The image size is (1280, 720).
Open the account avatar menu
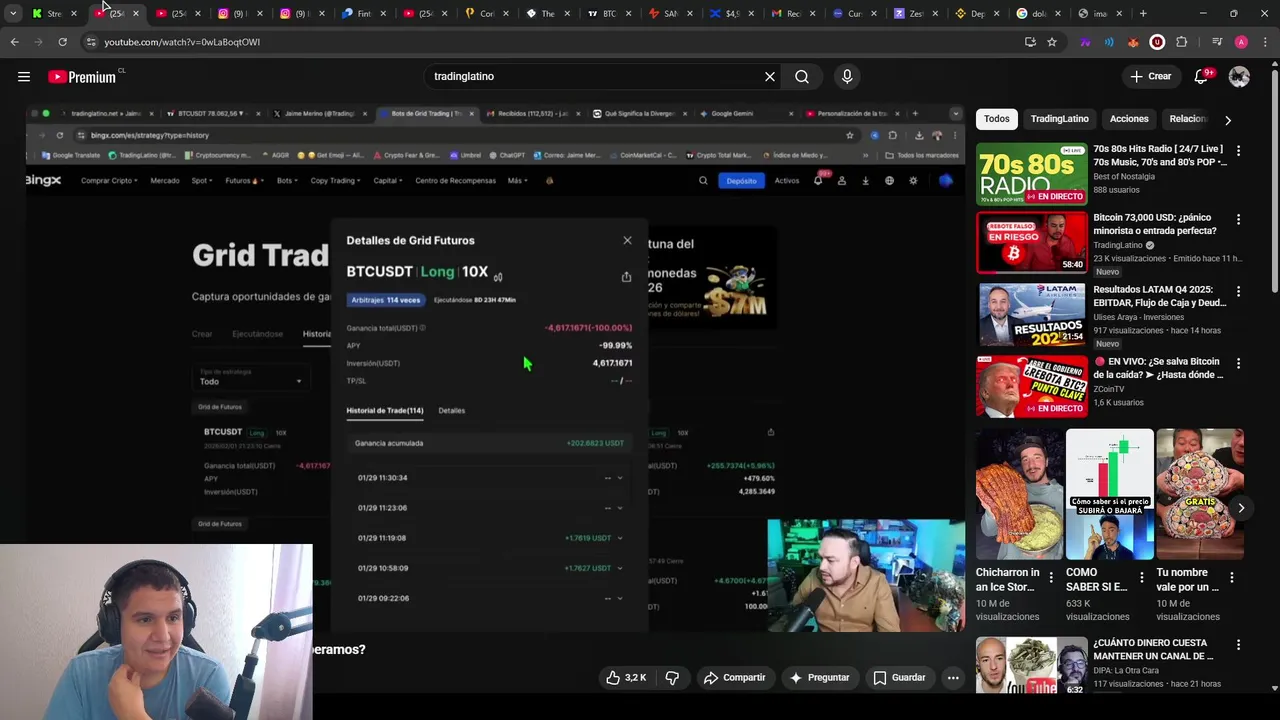coord(1239,76)
